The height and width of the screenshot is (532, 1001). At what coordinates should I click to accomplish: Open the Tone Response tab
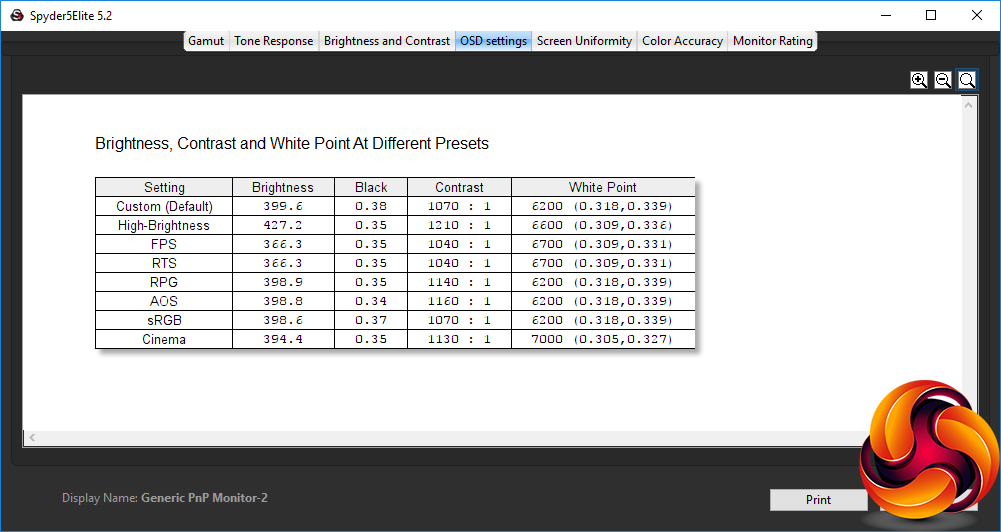pos(274,41)
